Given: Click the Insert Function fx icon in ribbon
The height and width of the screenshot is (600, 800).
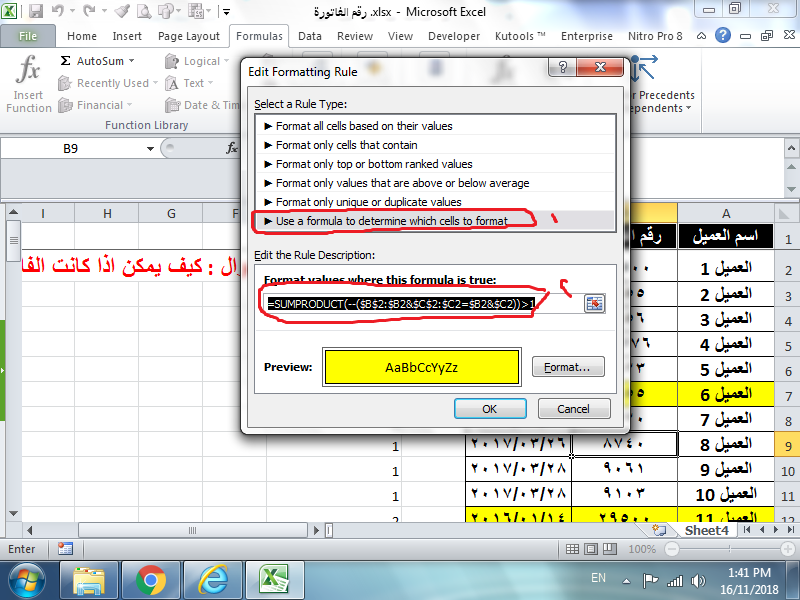Looking at the screenshot, I should pos(28,68).
